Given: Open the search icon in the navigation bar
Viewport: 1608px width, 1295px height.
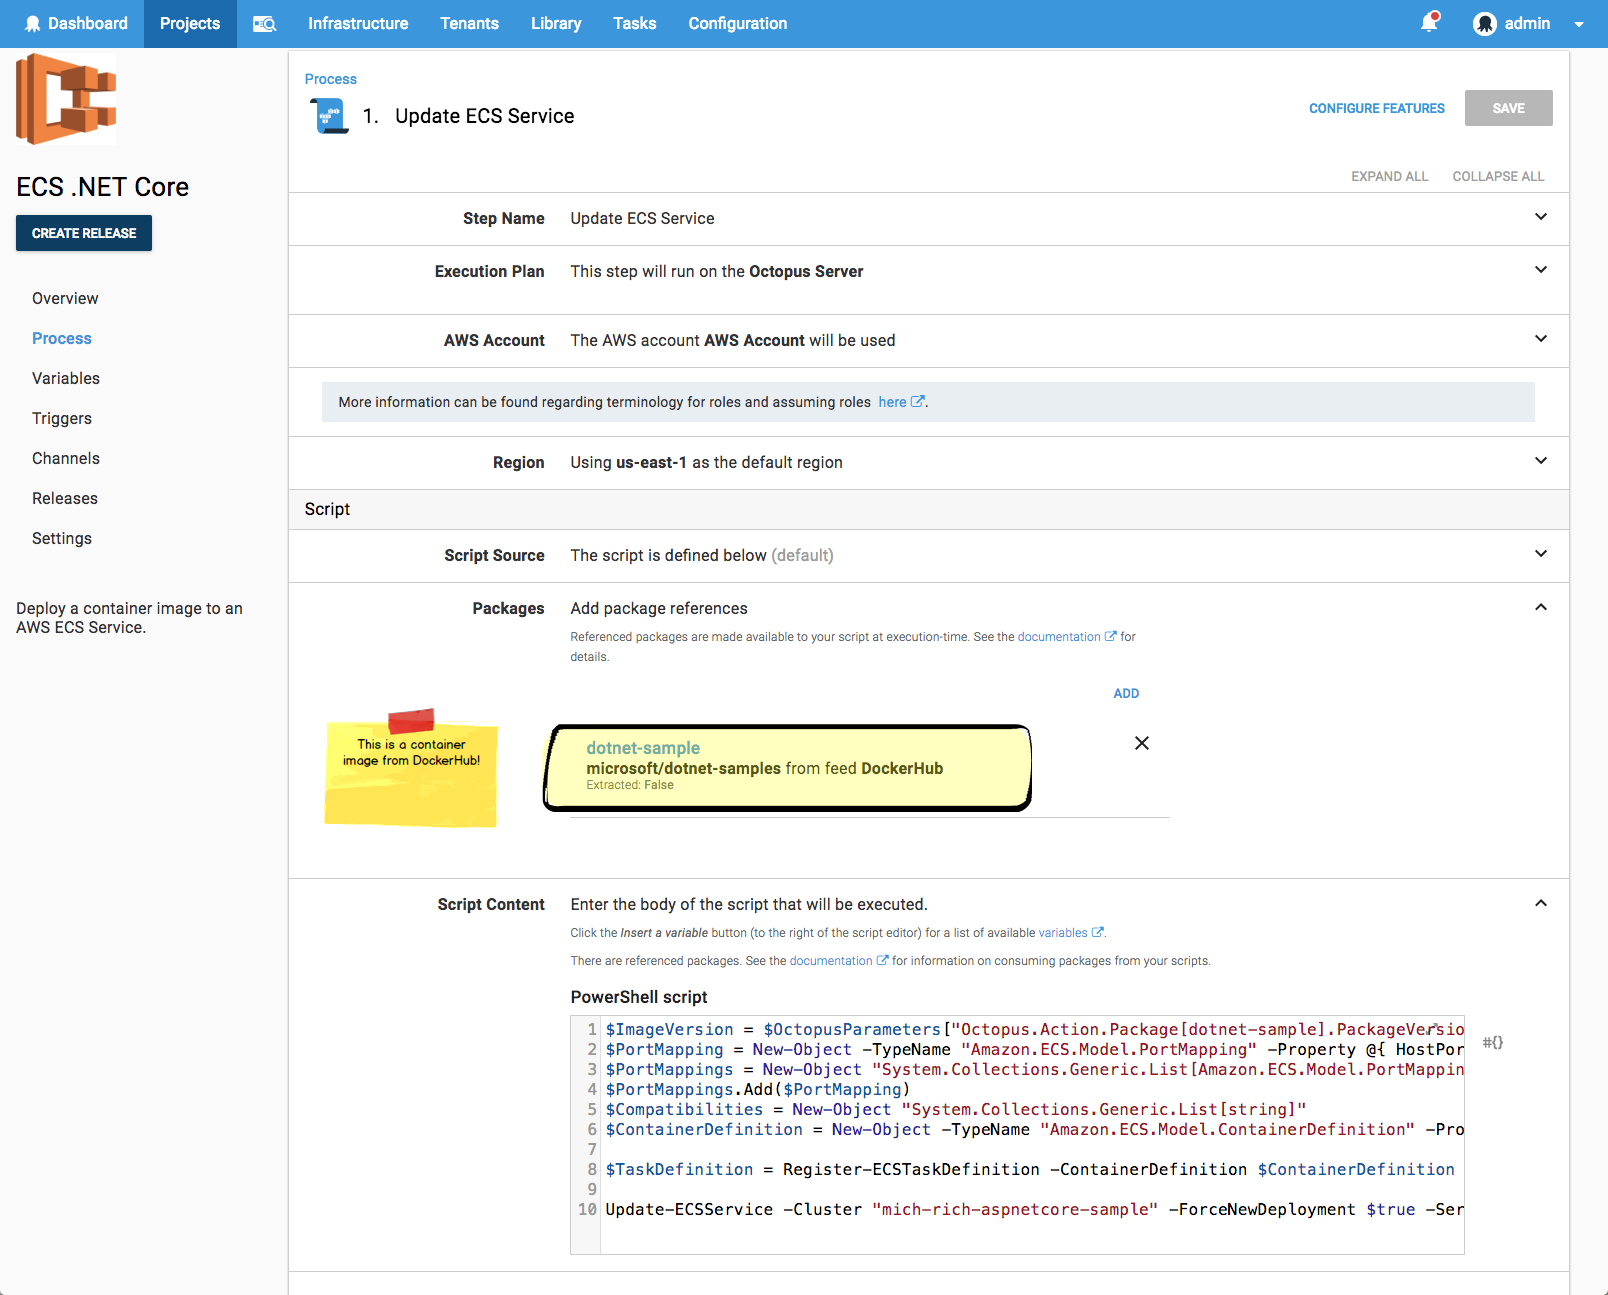Looking at the screenshot, I should tap(264, 23).
